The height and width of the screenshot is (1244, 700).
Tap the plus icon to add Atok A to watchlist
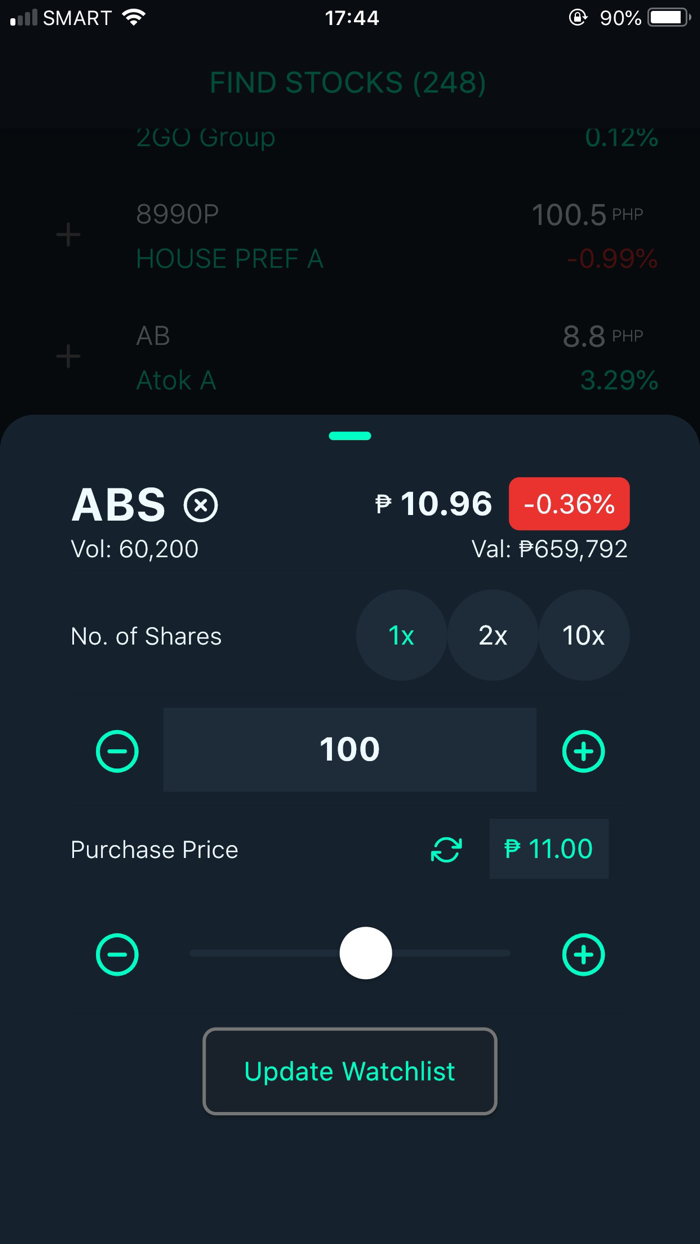(67, 357)
